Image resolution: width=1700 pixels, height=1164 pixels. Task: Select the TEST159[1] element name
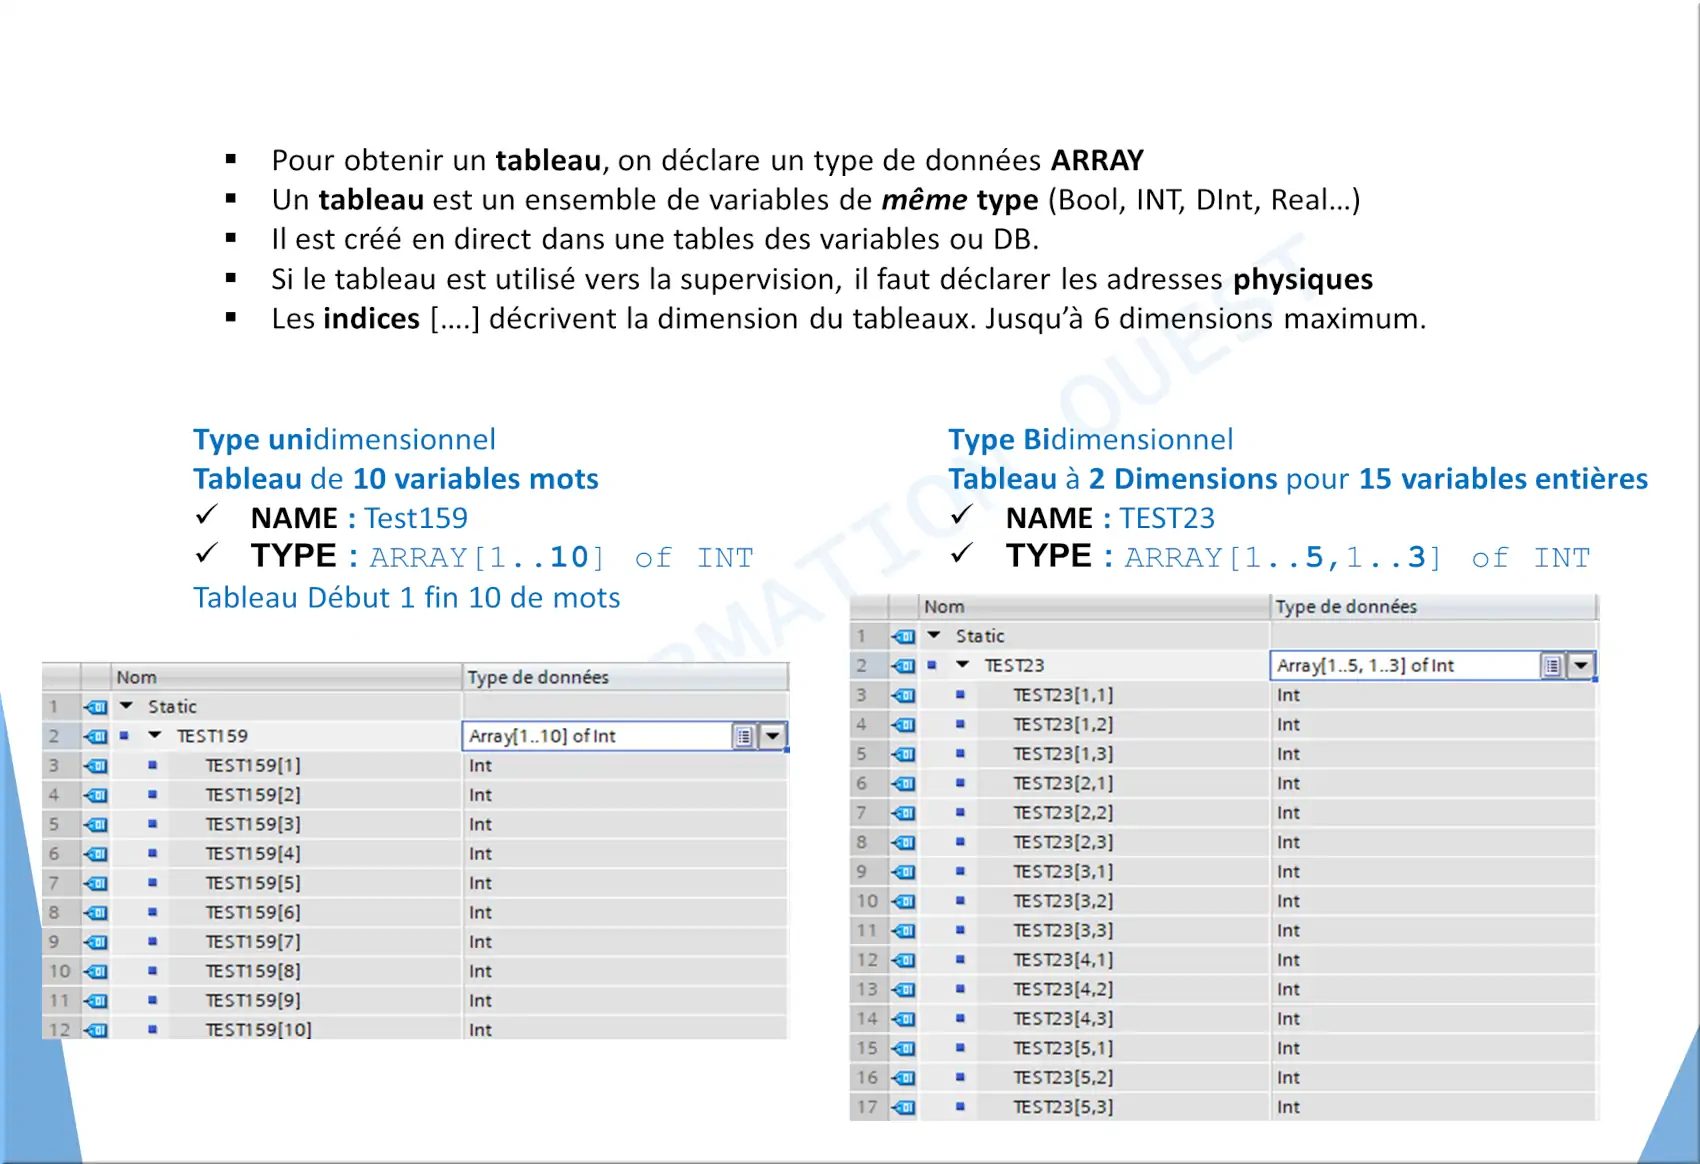253,765
